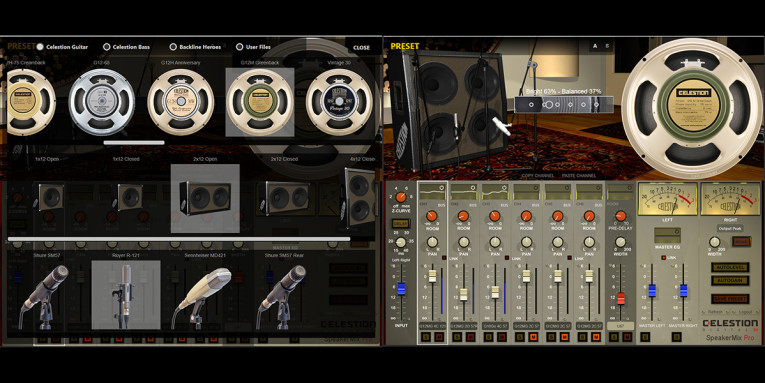Image resolution: width=765 pixels, height=383 pixels.
Task: Select the 1x12 Open cabinet
Action: (51, 197)
